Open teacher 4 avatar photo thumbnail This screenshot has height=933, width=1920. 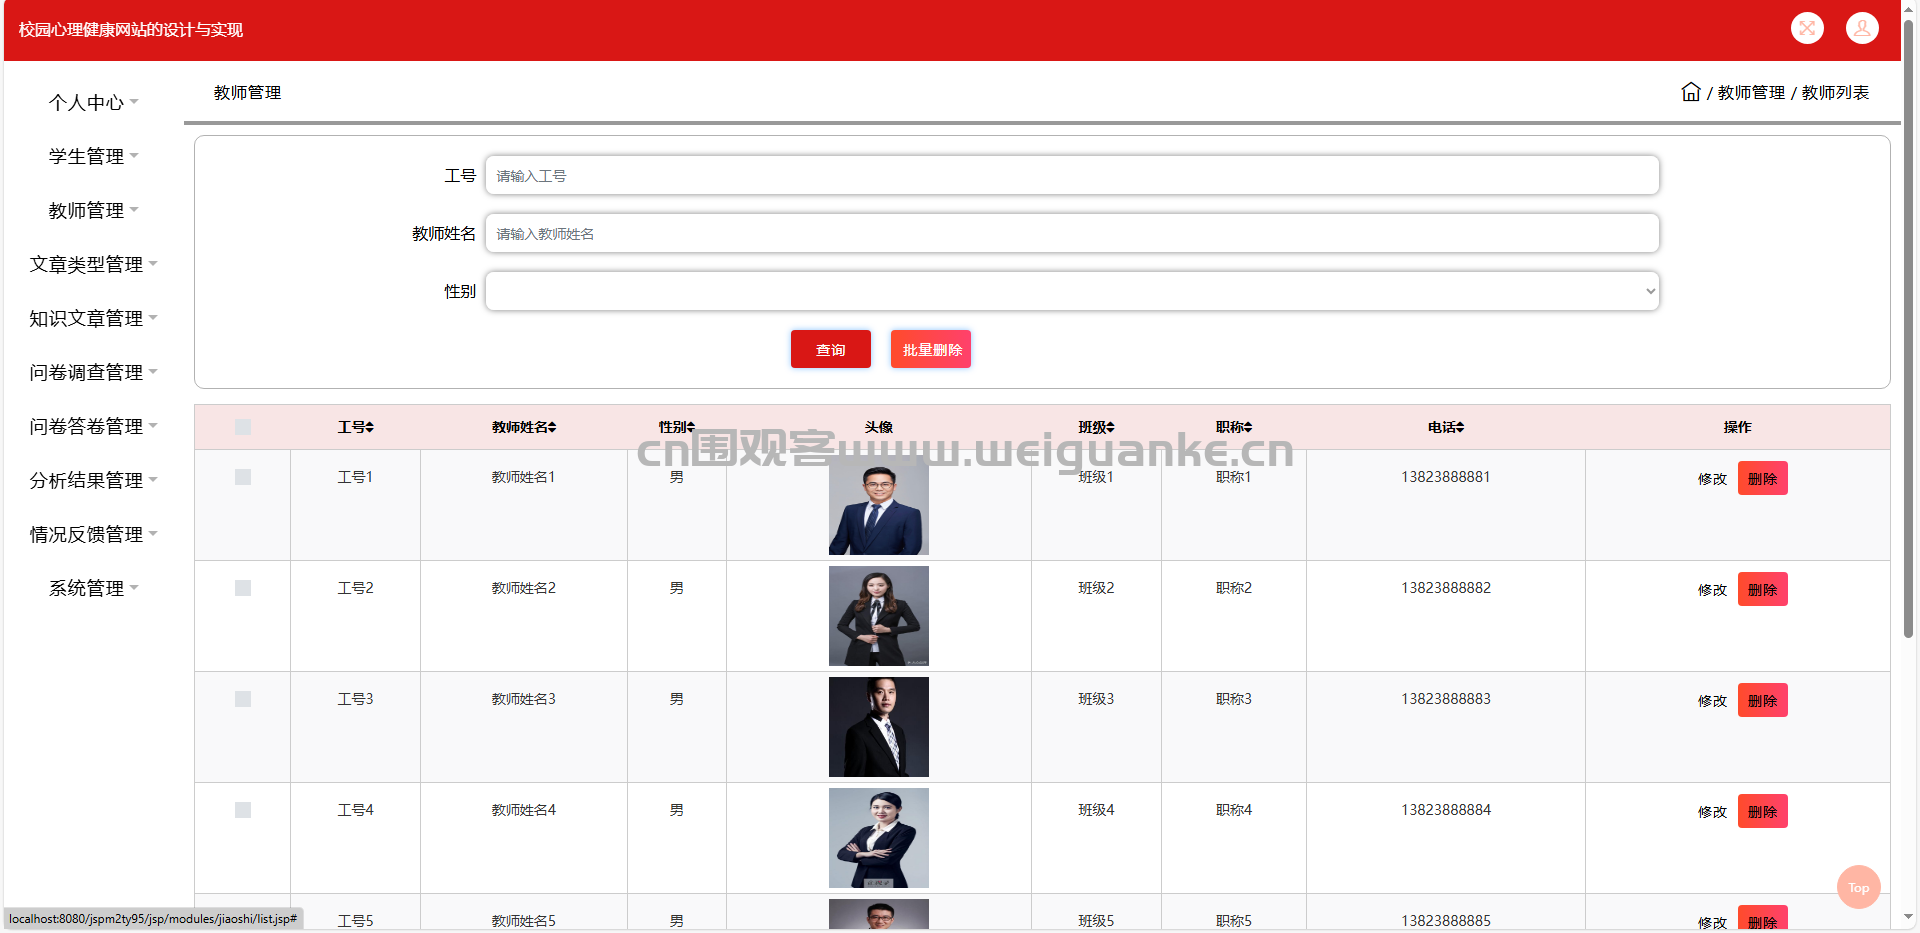pyautogui.click(x=879, y=838)
